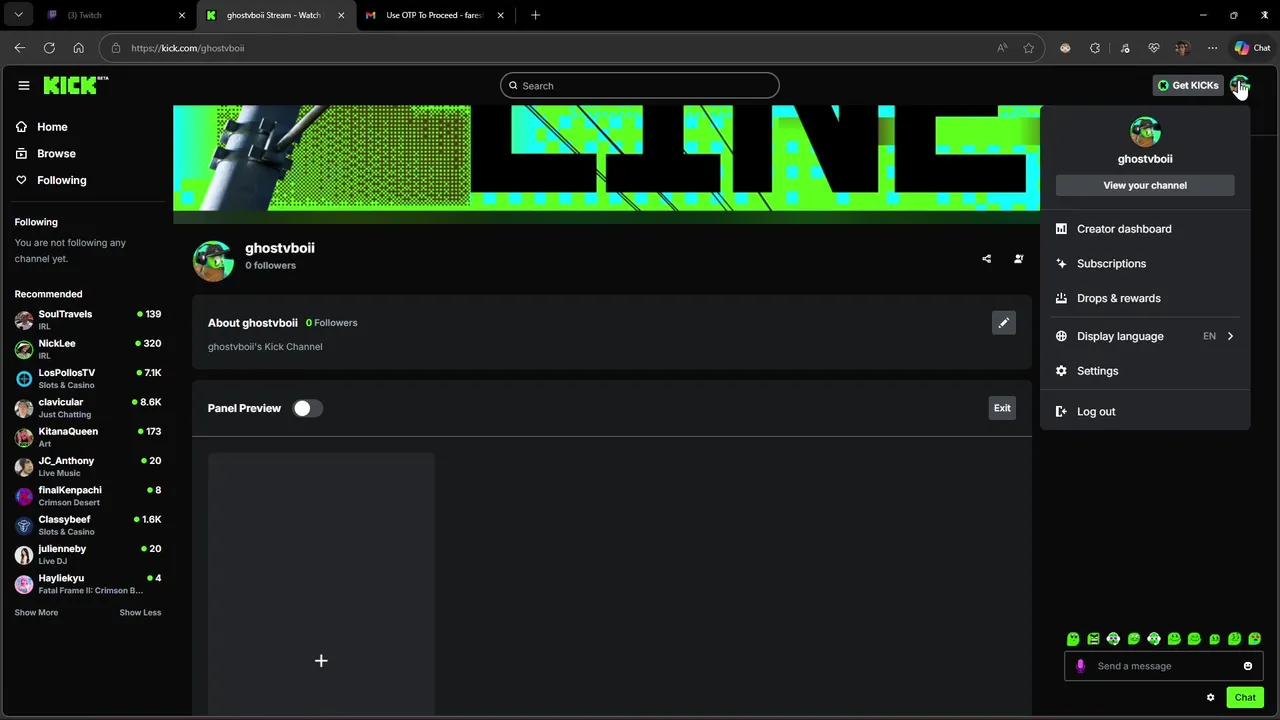This screenshot has height=720, width=1280.
Task: Open finalKenpachi recommended channel
Action: pyautogui.click(x=88, y=496)
